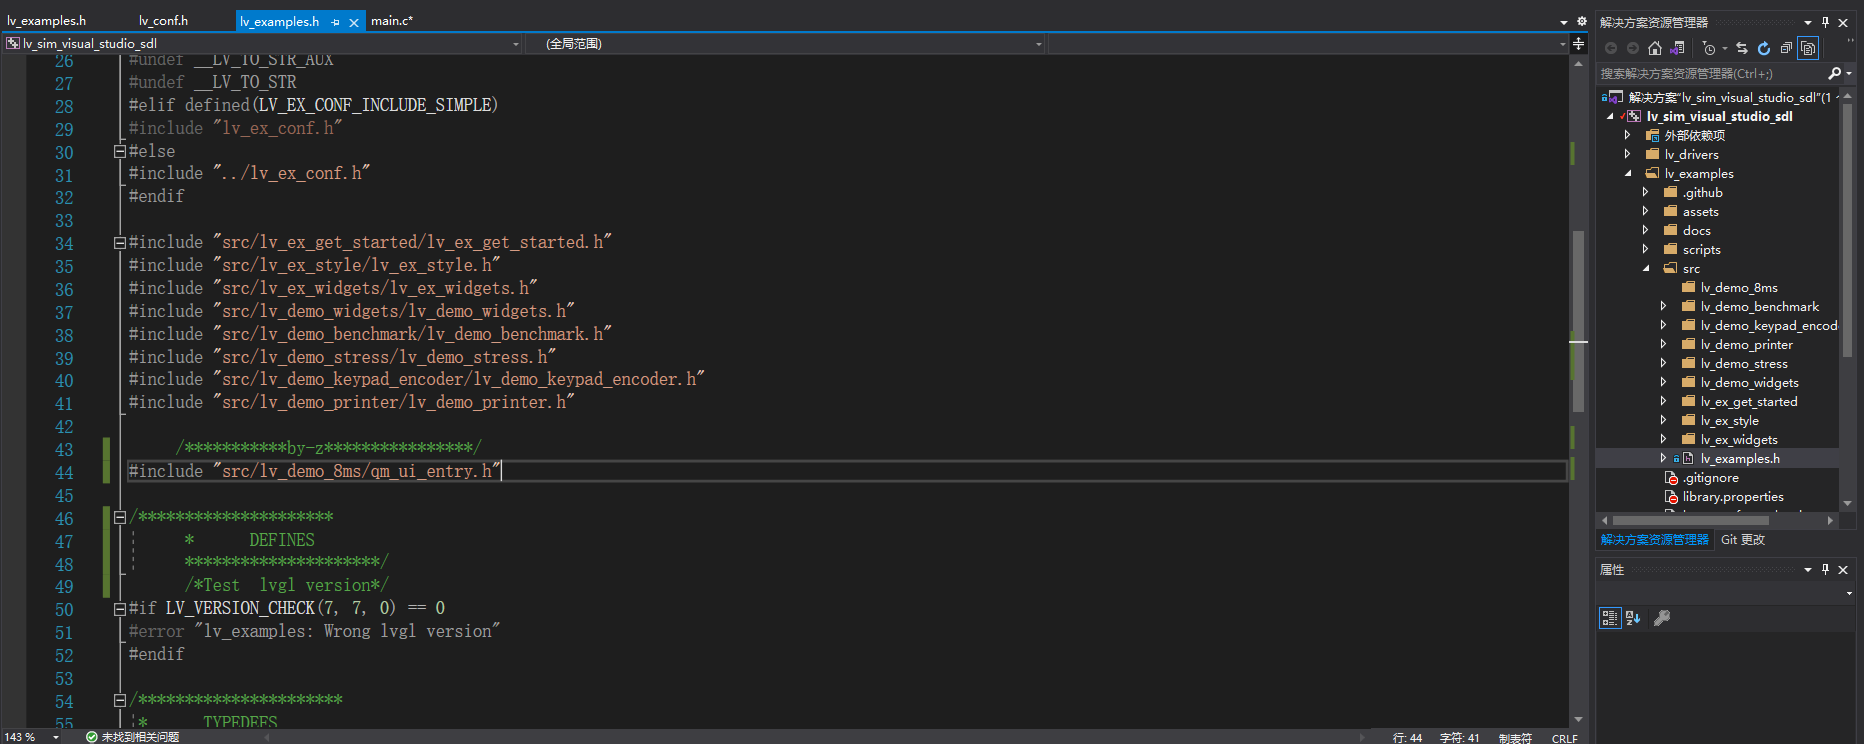The height and width of the screenshot is (744, 1864).
Task: Toggle pin on the active lv_examples.h tab
Action: point(336,22)
